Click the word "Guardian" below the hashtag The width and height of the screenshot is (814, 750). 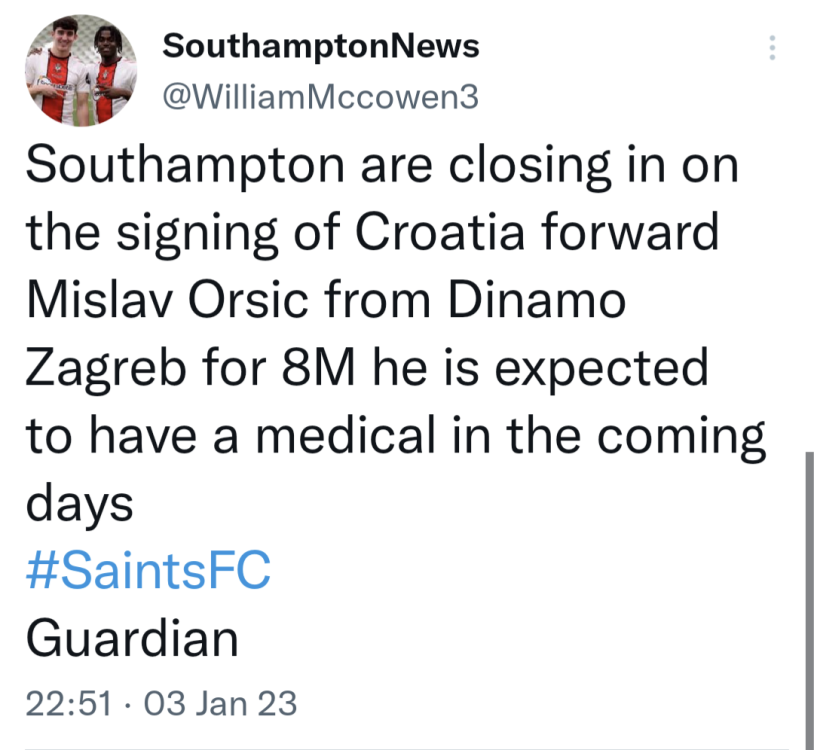coord(132,638)
